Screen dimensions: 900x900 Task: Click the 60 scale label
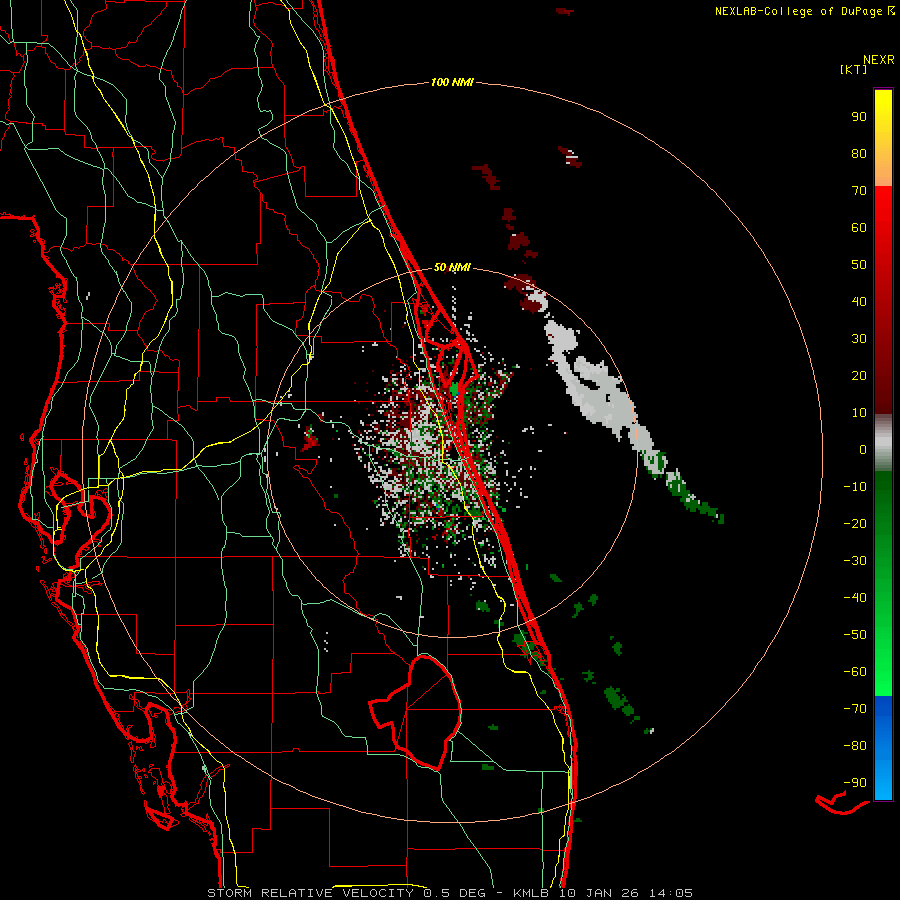pyautogui.click(x=859, y=227)
